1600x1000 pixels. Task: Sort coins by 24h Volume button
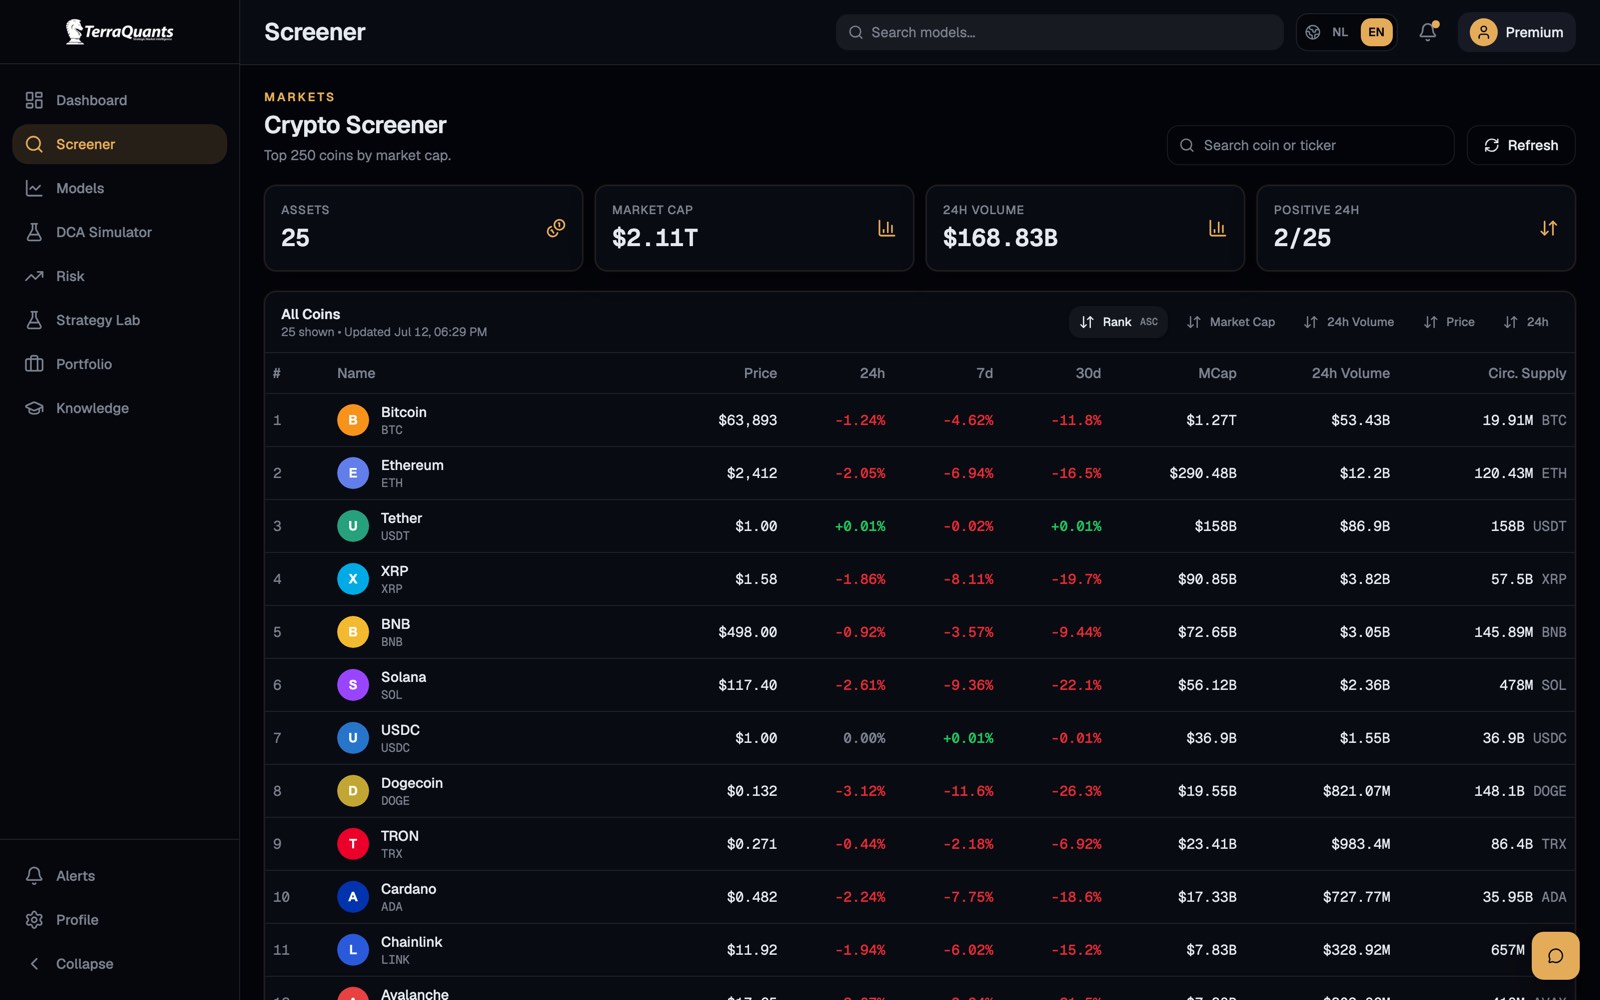click(x=1348, y=322)
